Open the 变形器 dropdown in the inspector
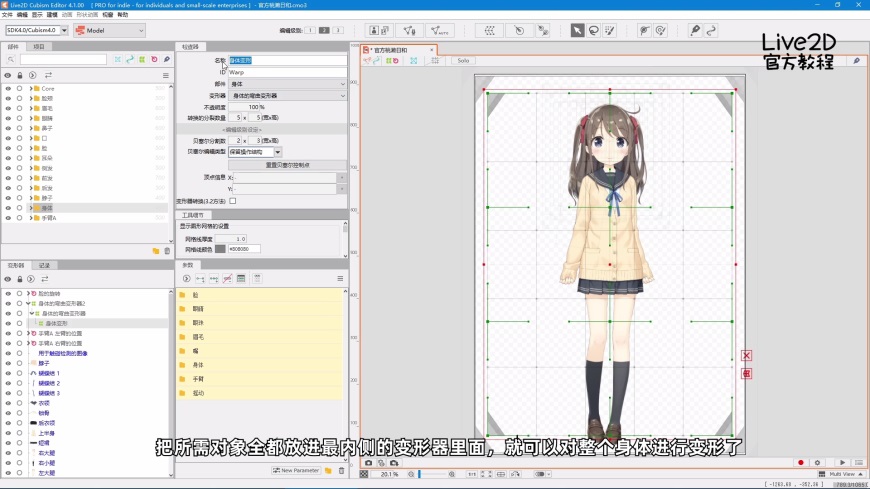This screenshot has width=870, height=489. pos(288,96)
